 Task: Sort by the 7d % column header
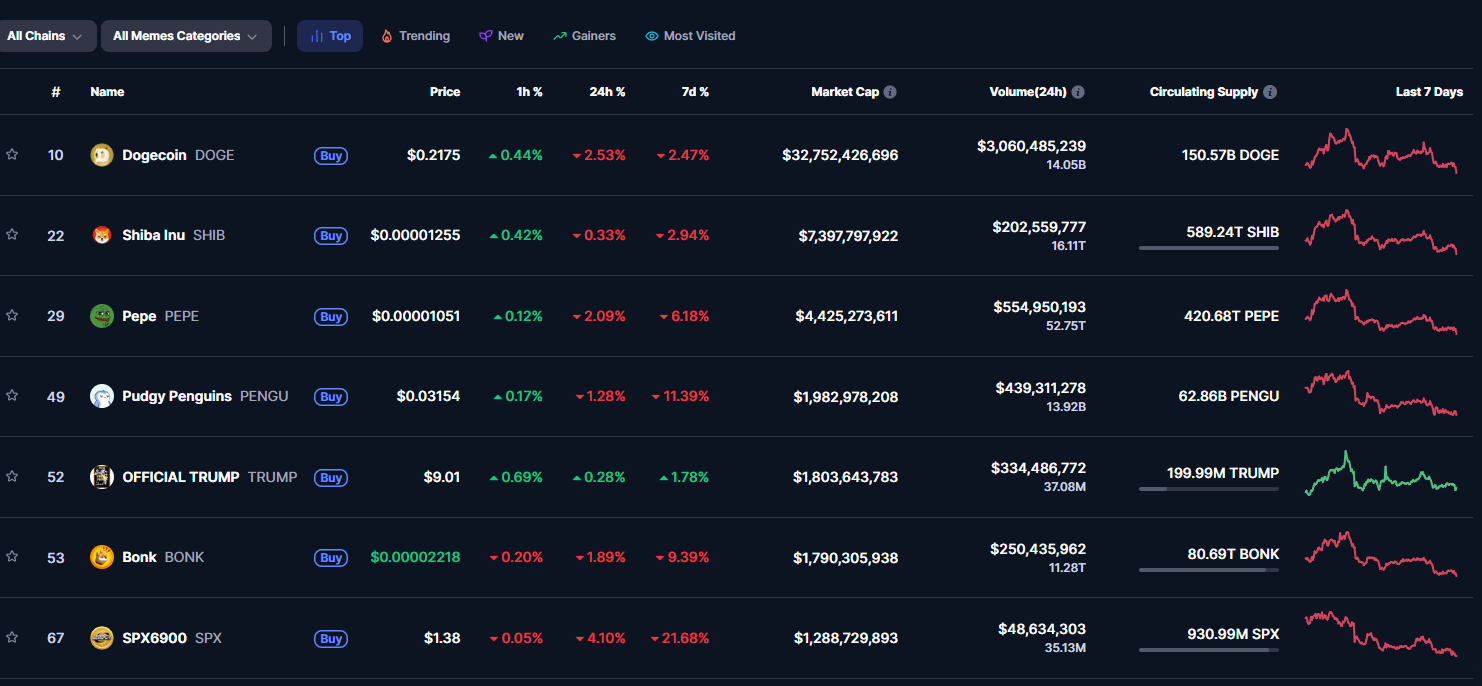coord(695,92)
